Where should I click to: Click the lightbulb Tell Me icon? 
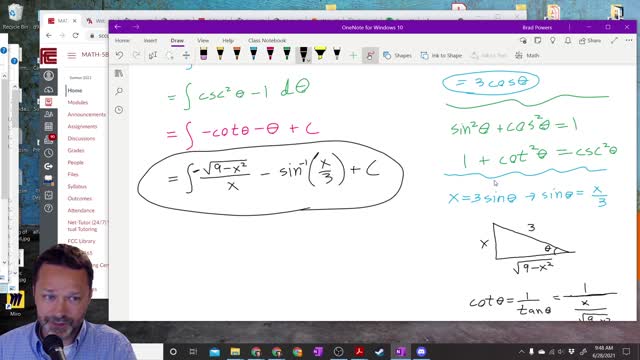click(x=553, y=40)
